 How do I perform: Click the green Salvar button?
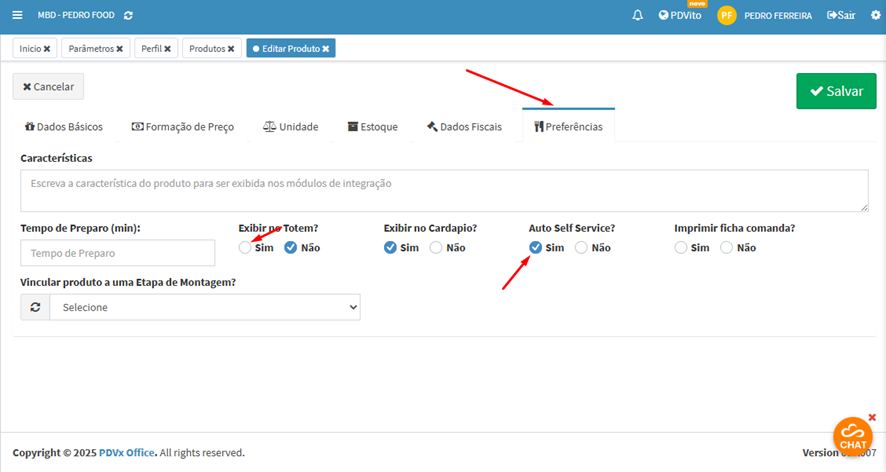[835, 90]
